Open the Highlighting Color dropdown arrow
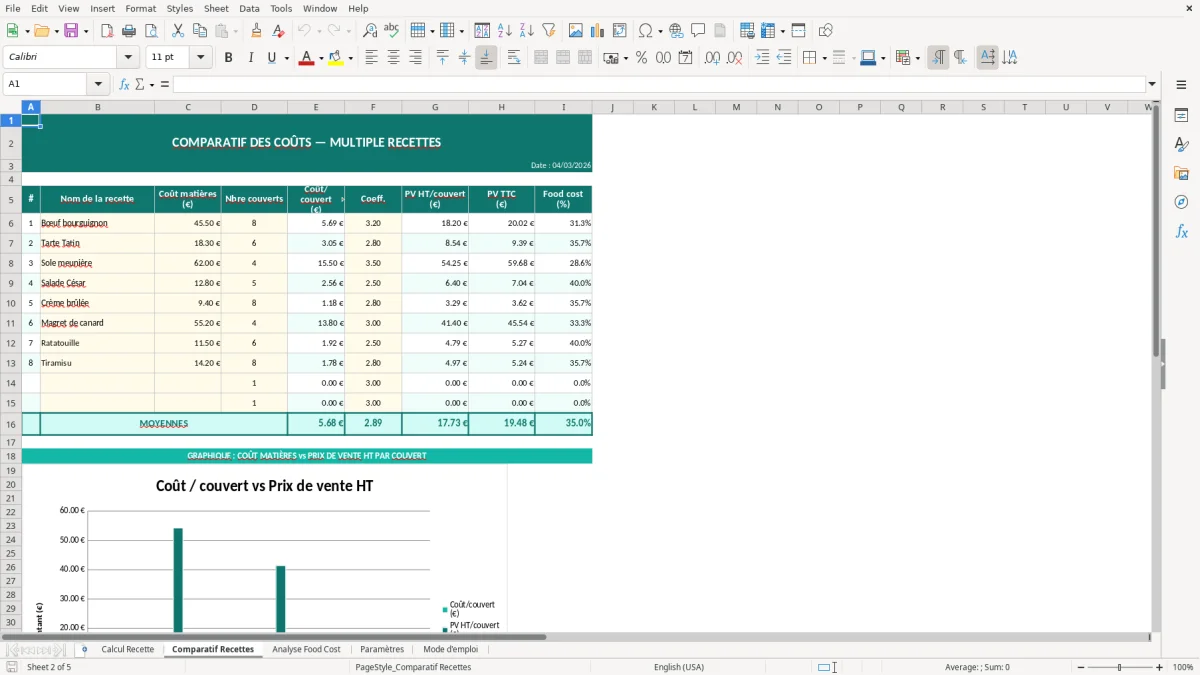Screen dimensions: 1200x675 [351, 58]
